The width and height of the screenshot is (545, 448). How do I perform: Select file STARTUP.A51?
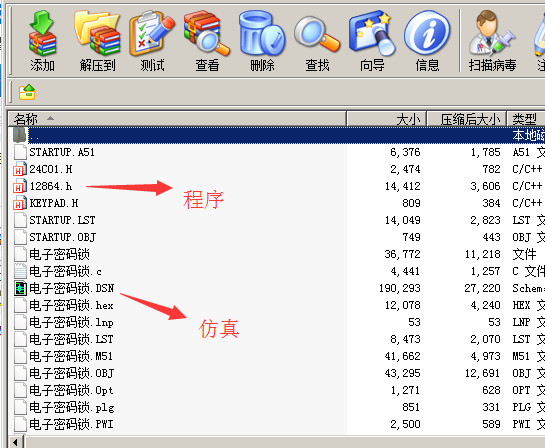point(62,152)
